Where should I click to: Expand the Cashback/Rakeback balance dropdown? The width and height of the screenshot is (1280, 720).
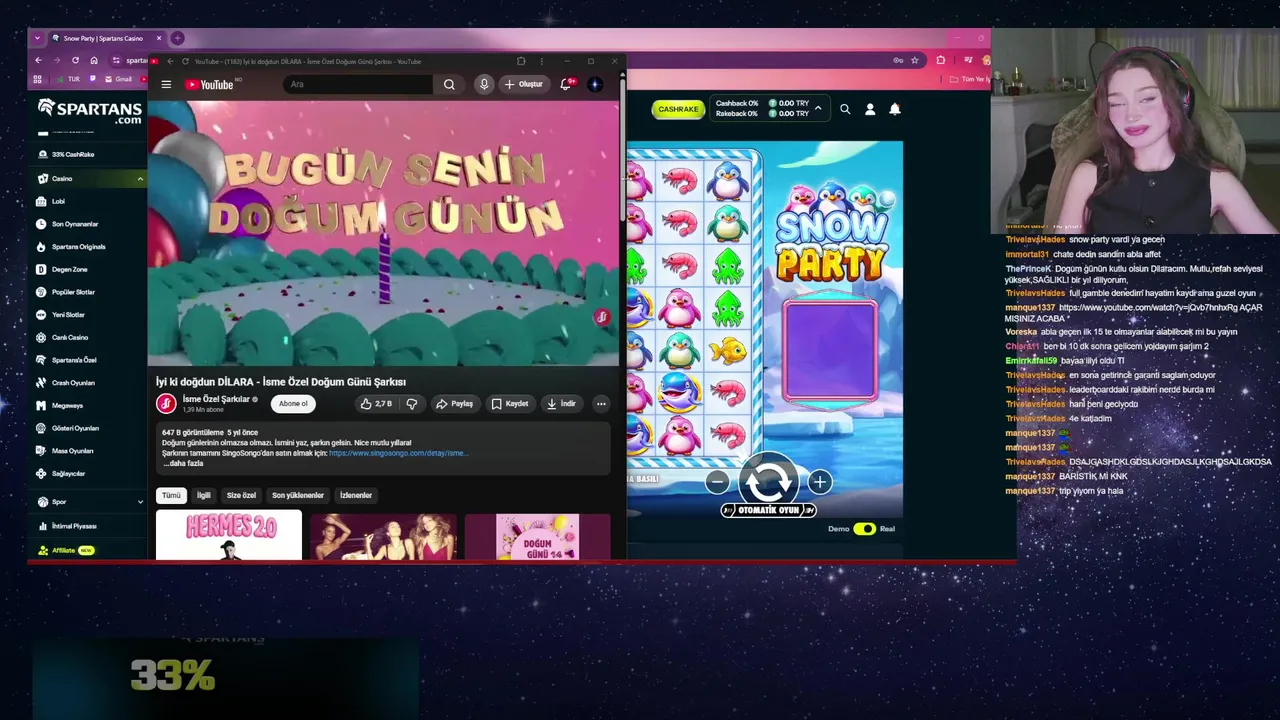coord(818,108)
